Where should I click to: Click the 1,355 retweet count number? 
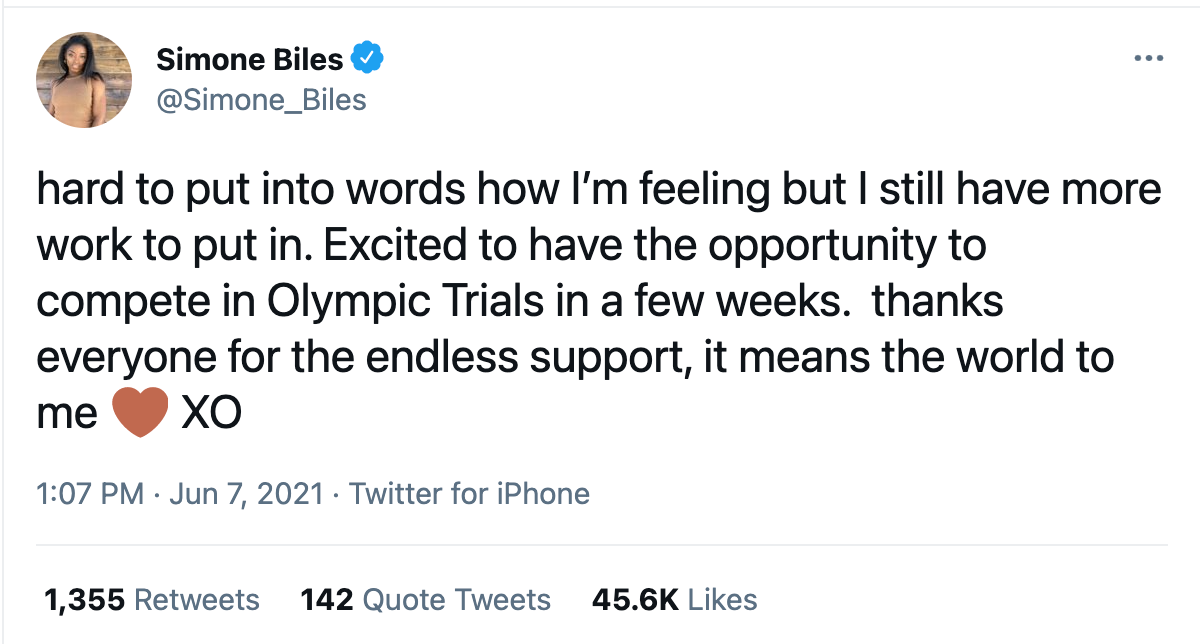[x=84, y=599]
